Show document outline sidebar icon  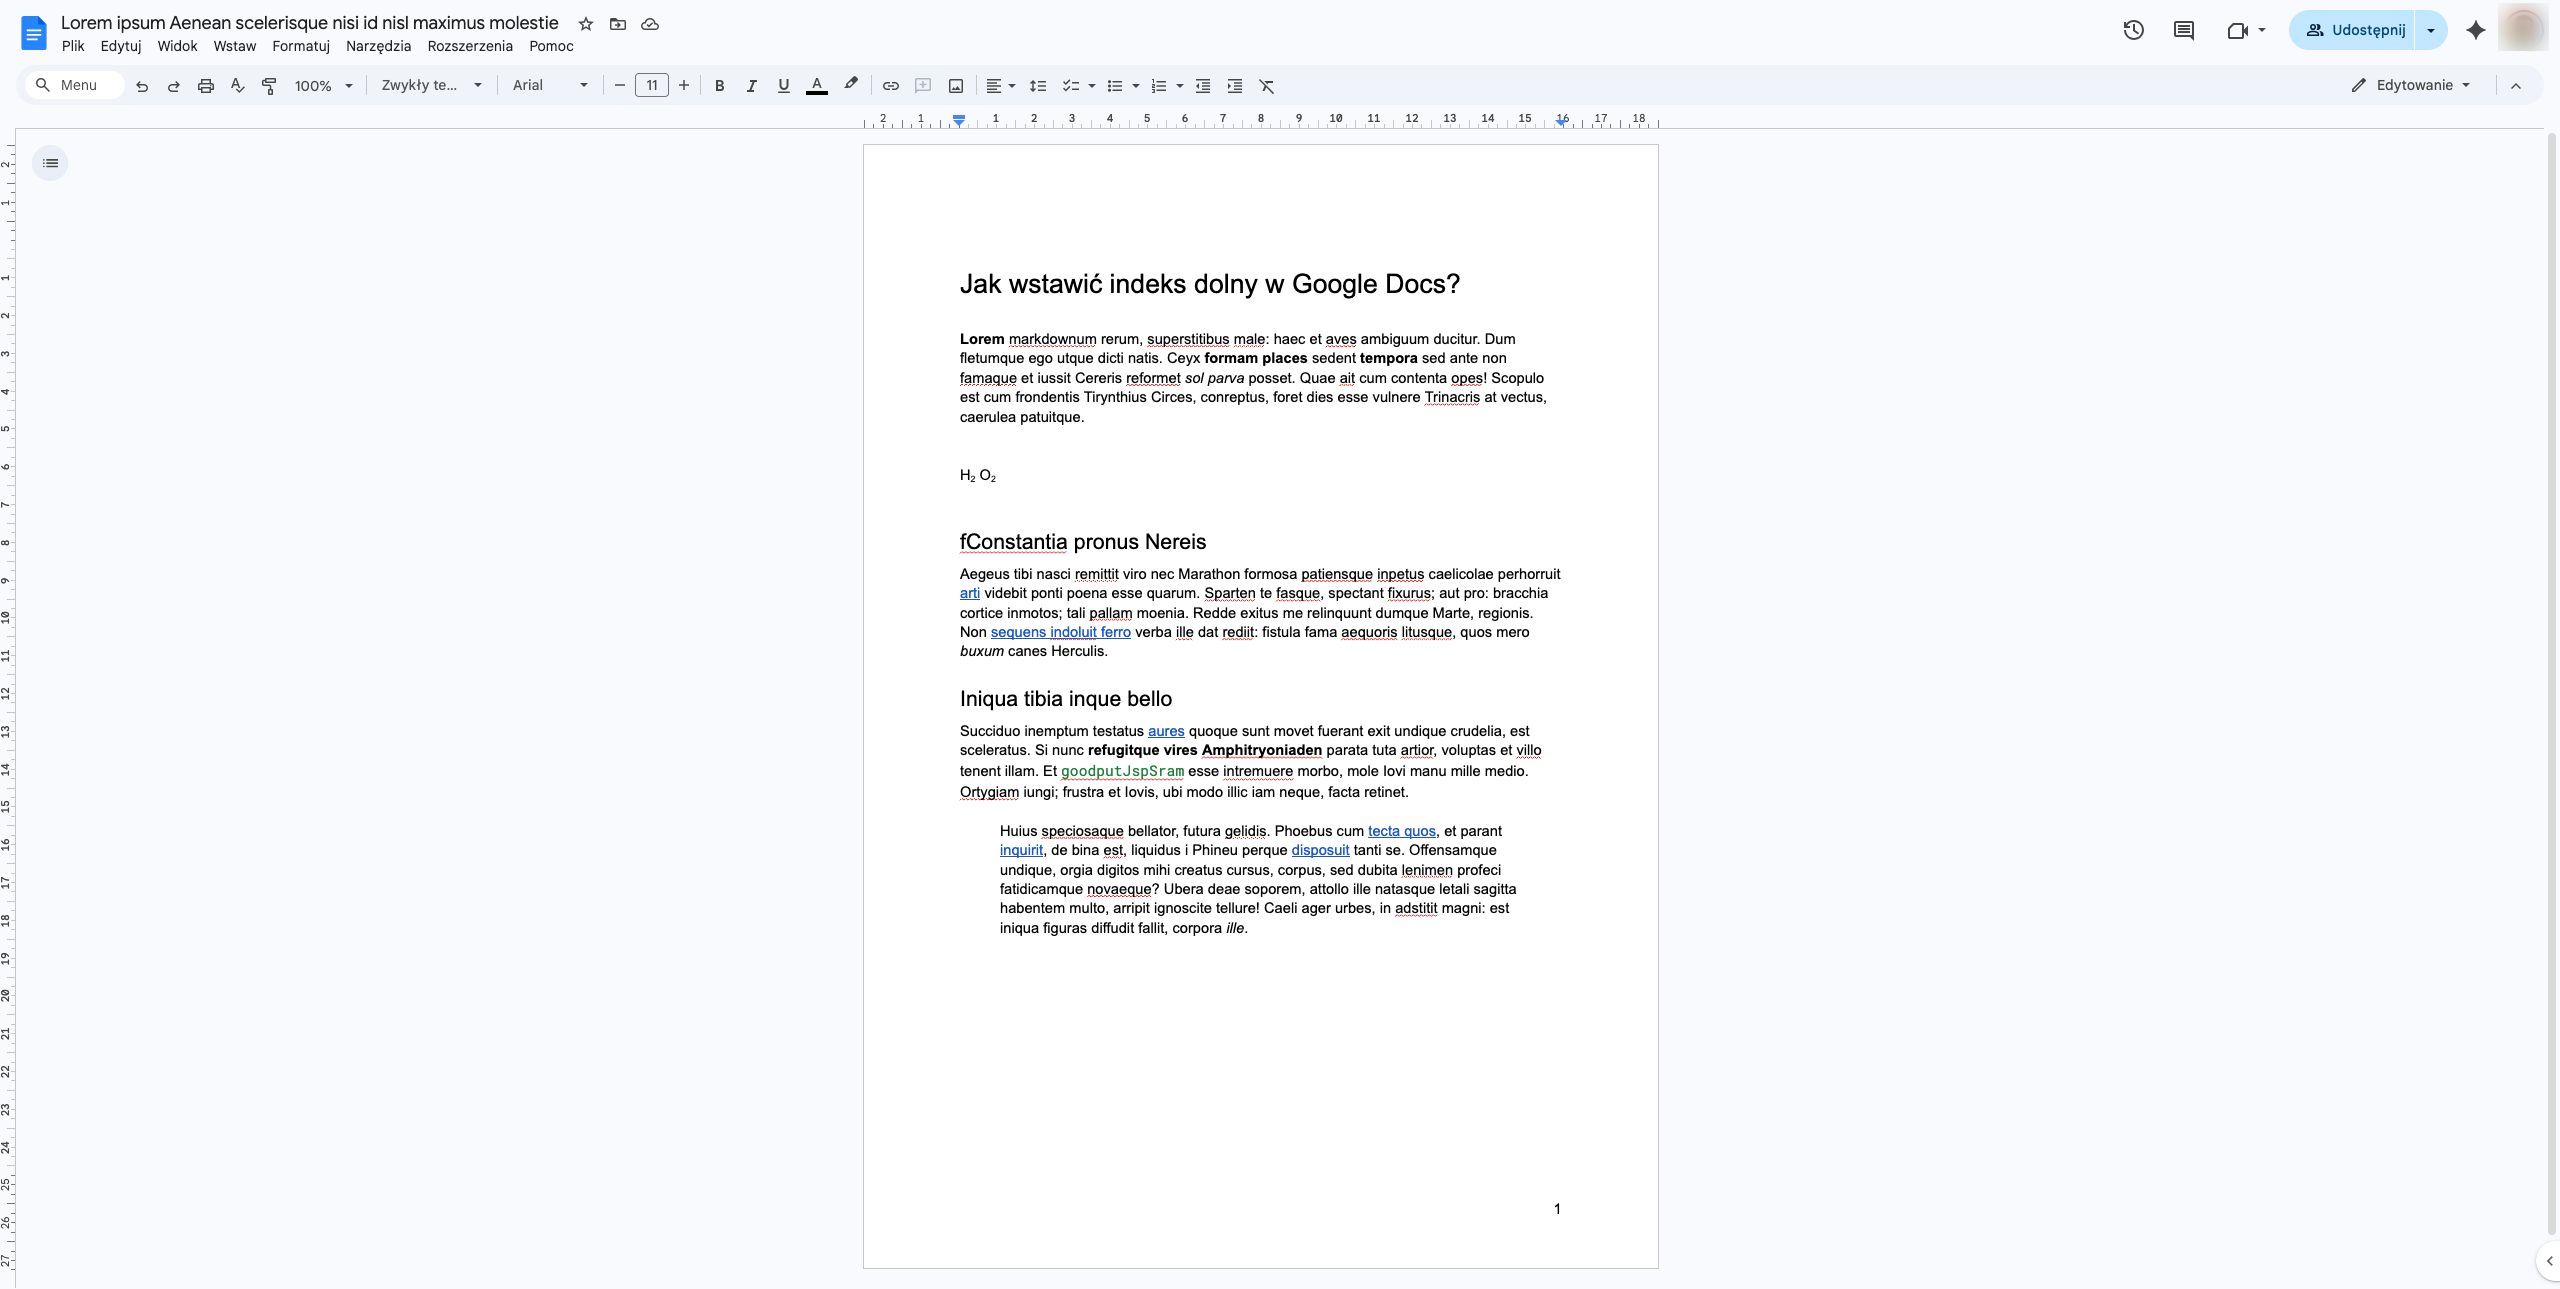(x=50, y=163)
